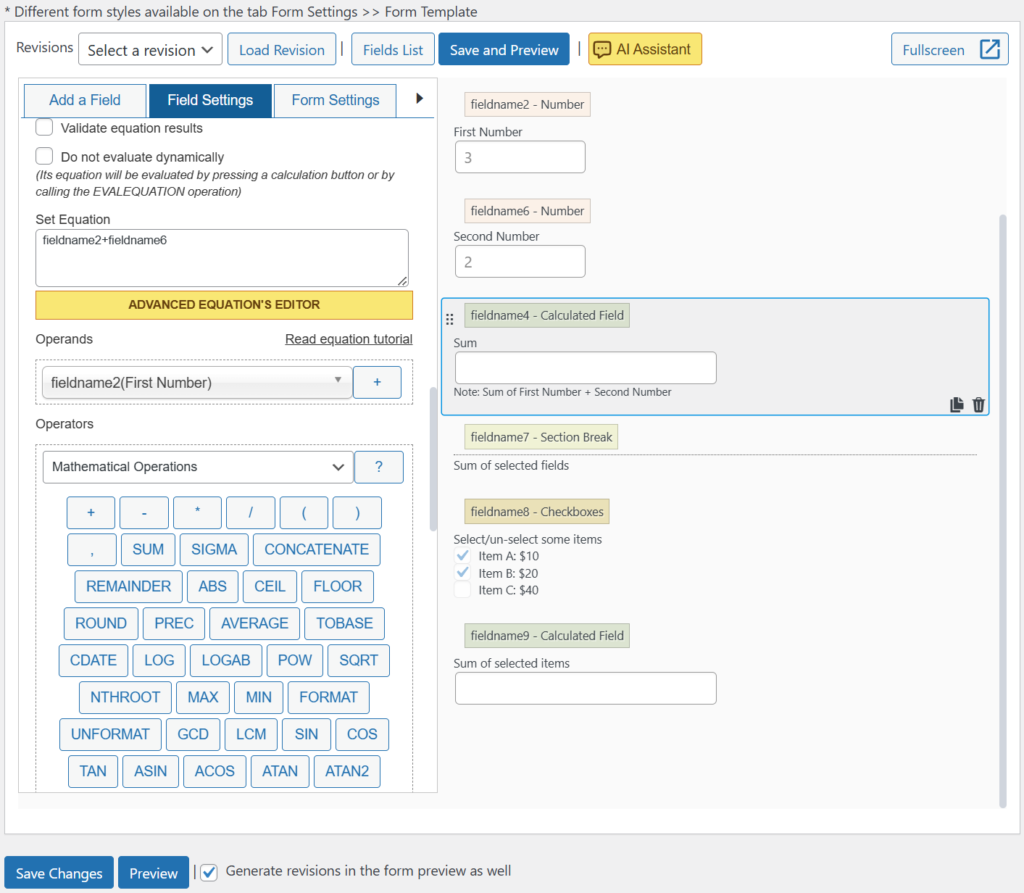Select the fieldname8 Checkboxes label

coord(537,511)
